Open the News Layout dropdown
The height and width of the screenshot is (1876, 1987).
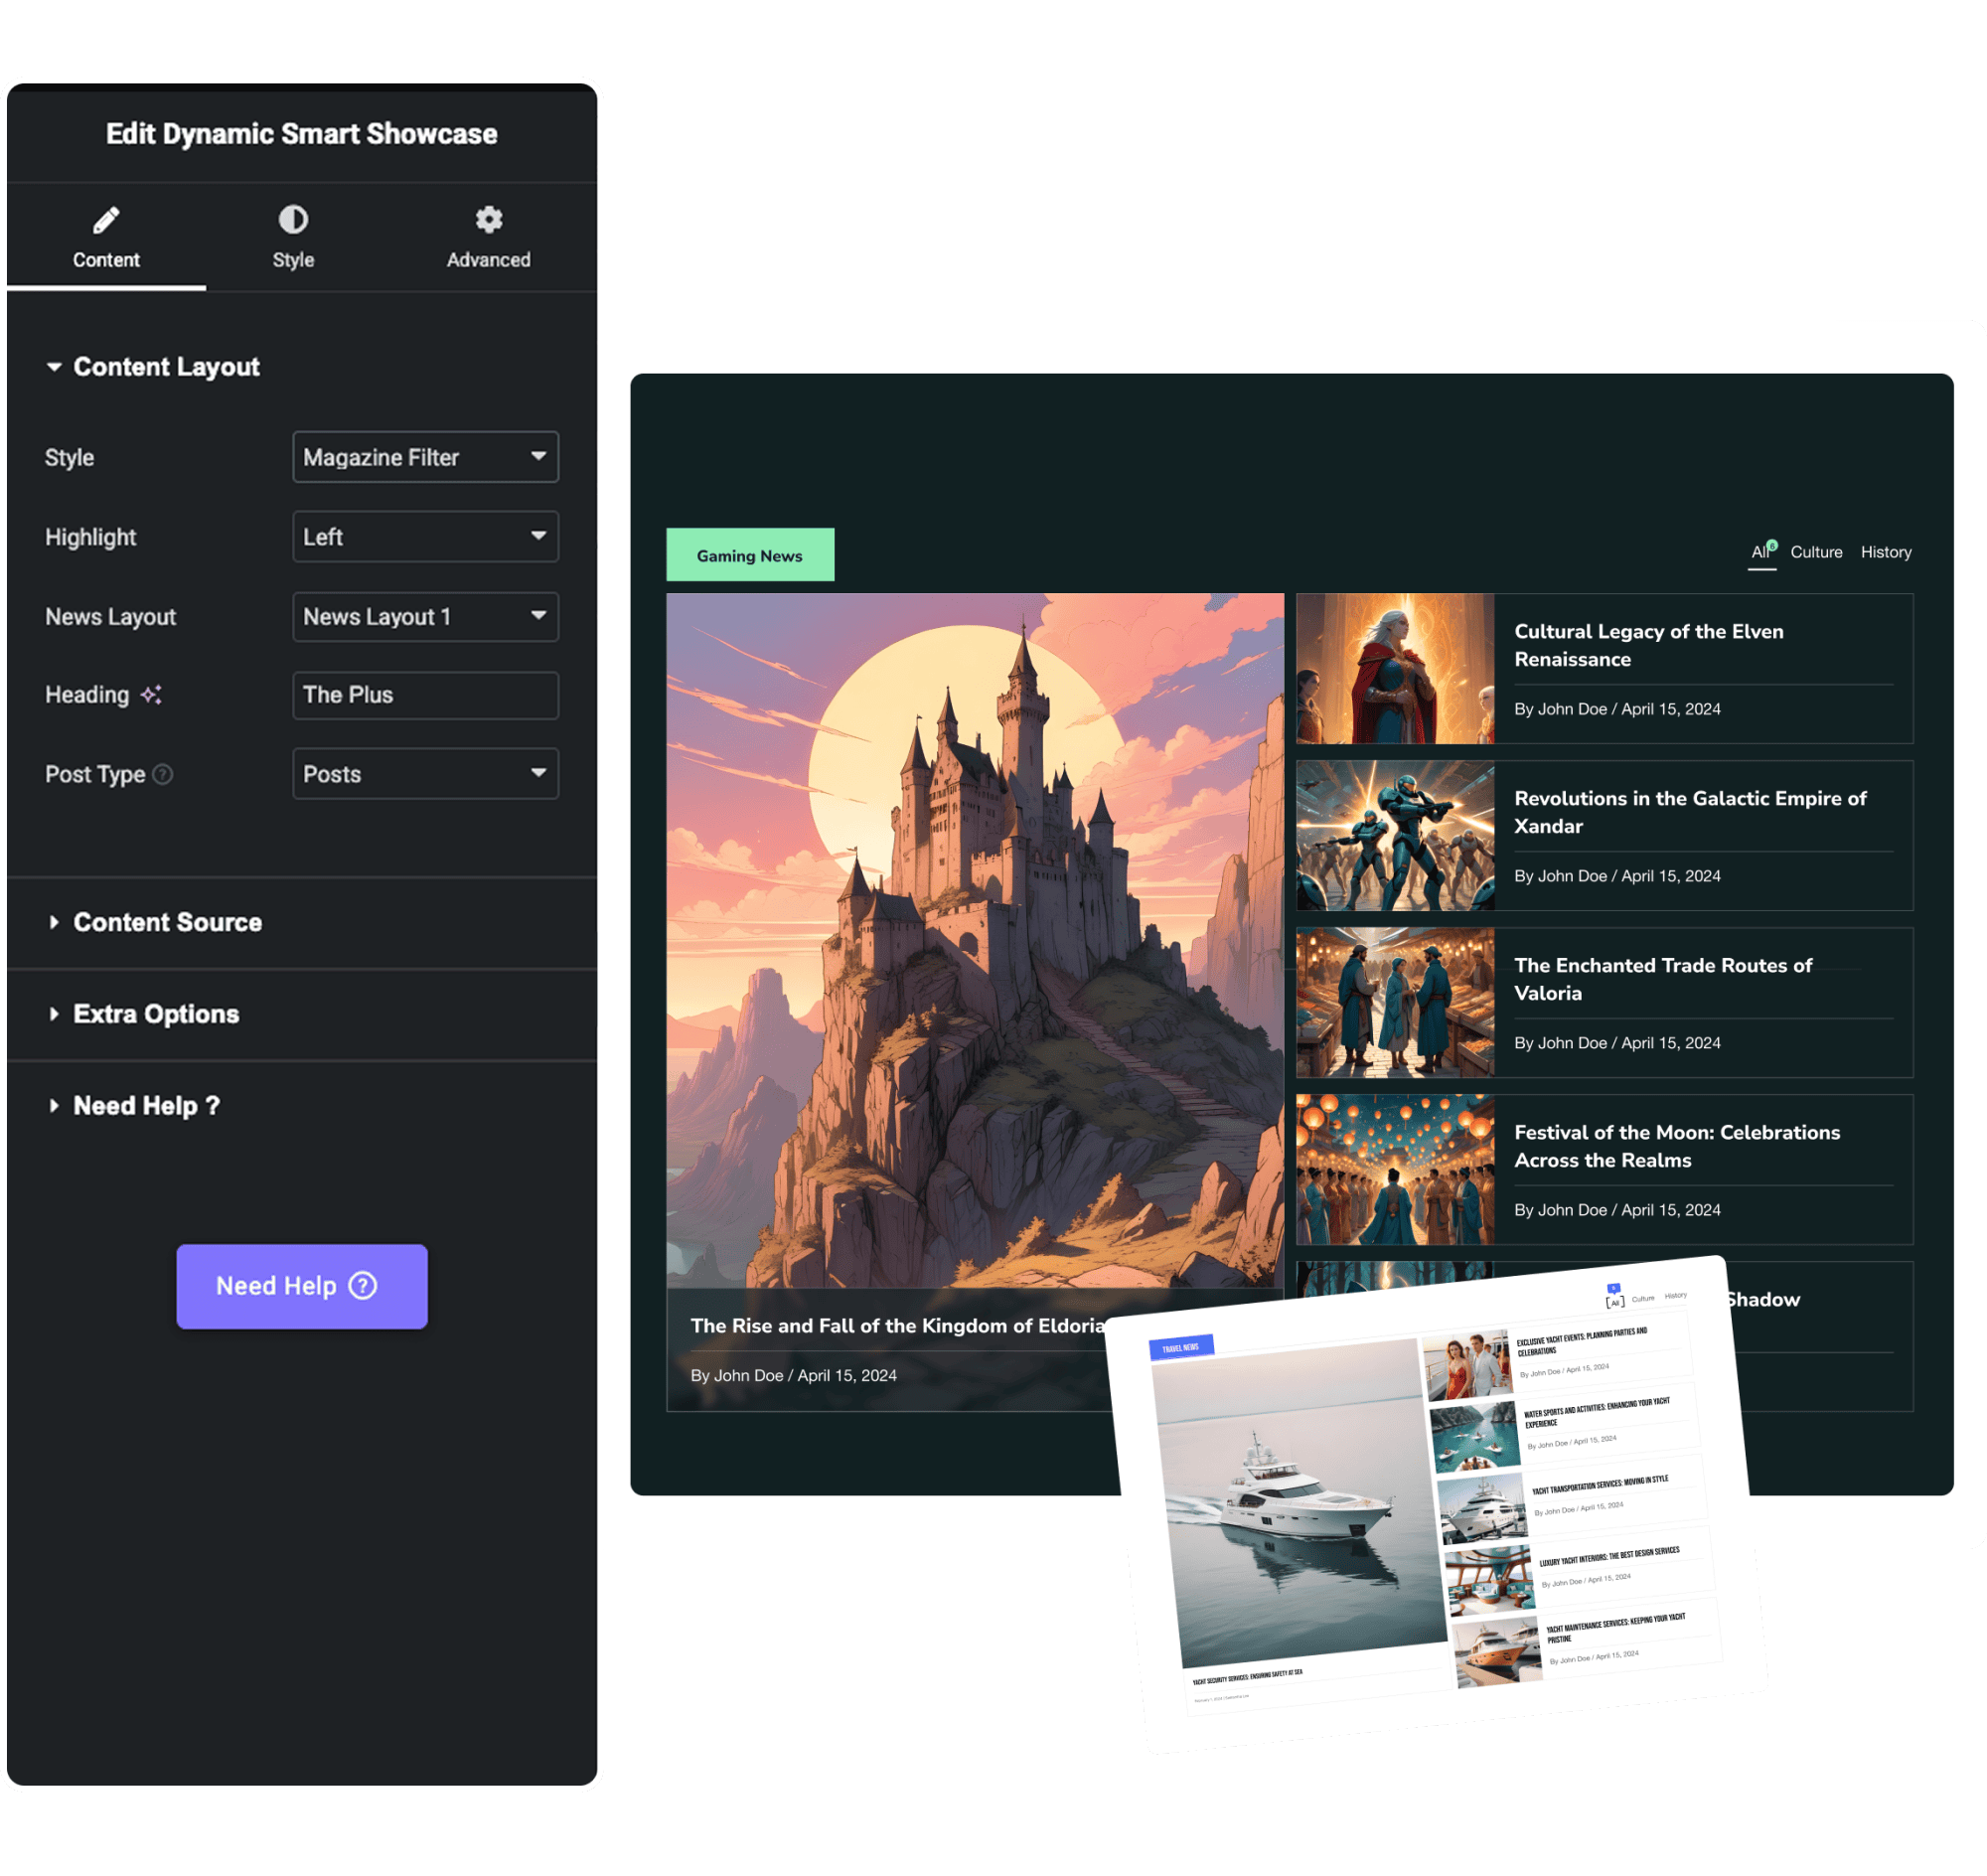425,616
